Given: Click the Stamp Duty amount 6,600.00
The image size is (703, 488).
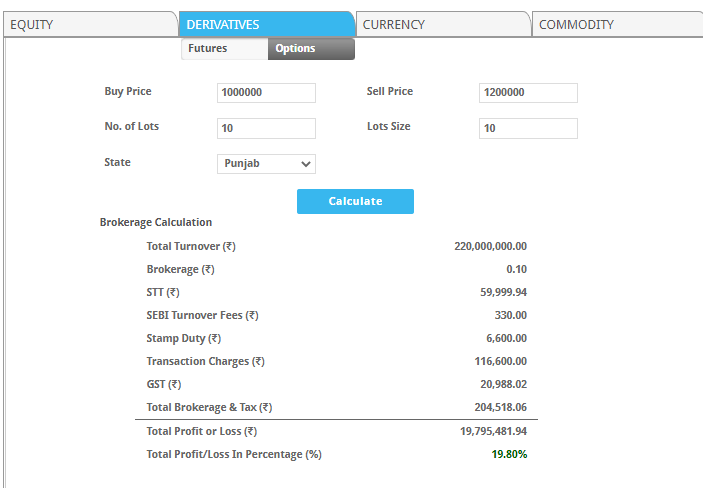Looking at the screenshot, I should [x=507, y=338].
